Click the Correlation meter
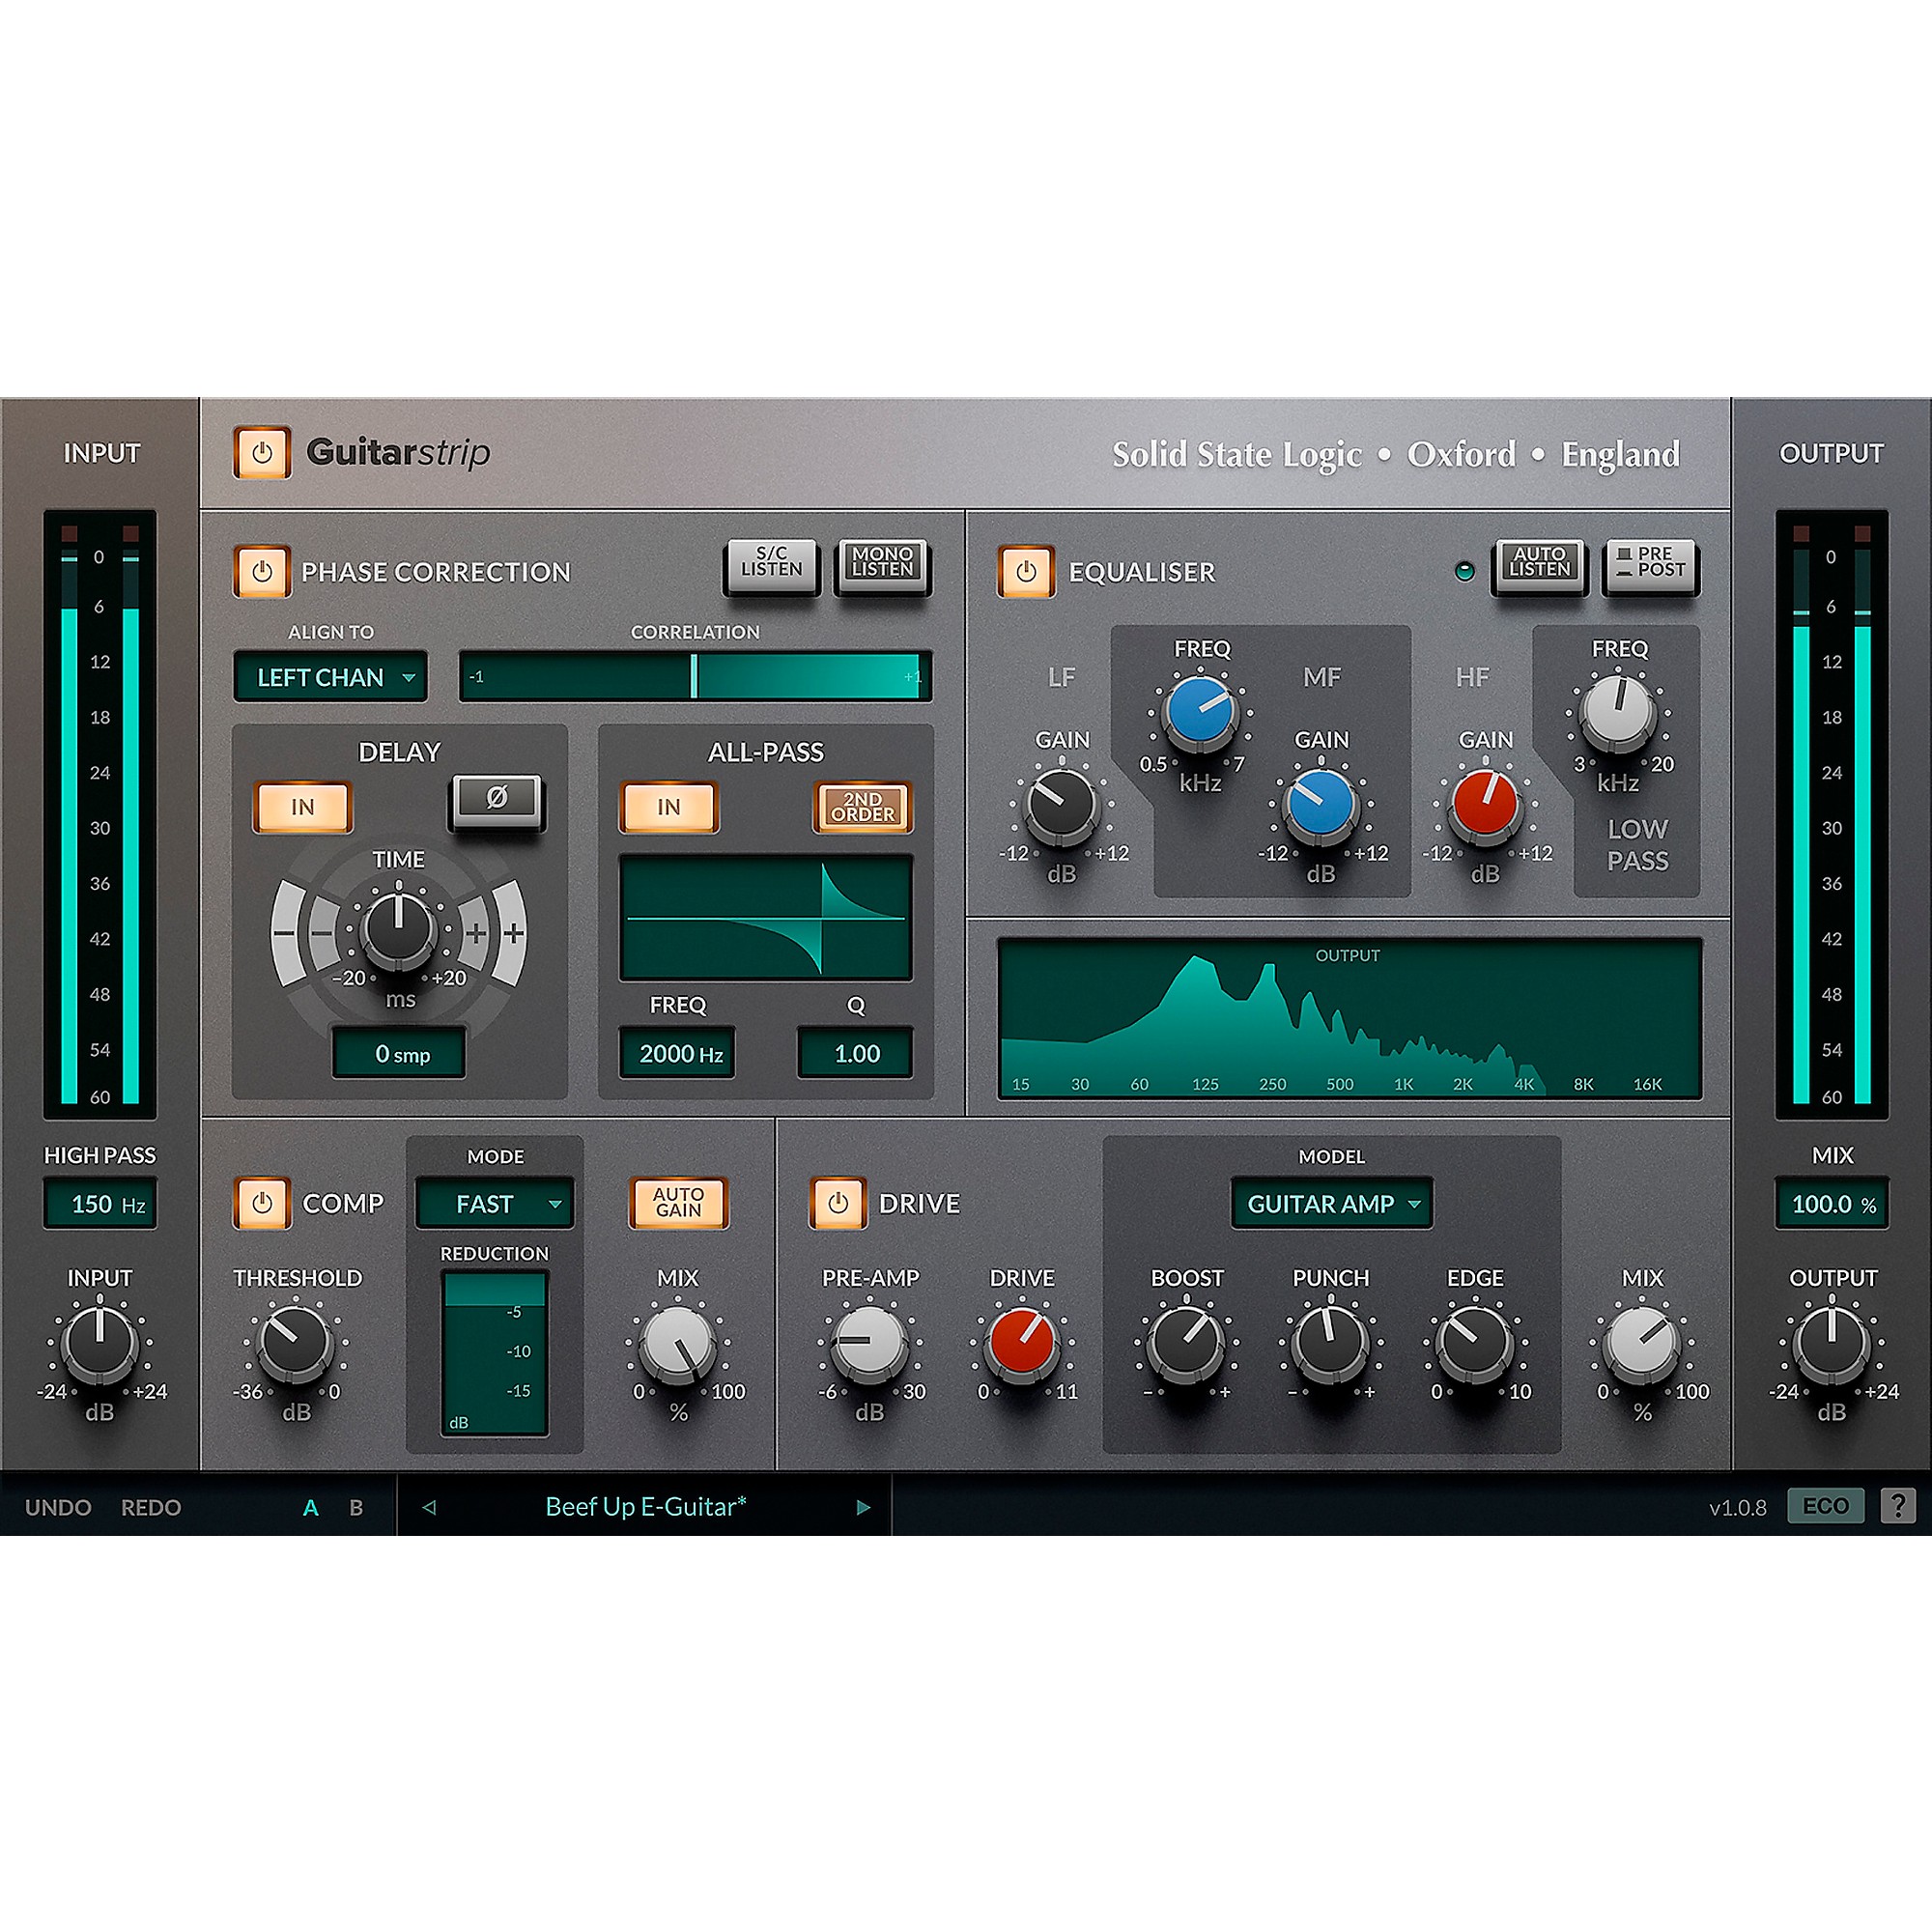 (695, 676)
